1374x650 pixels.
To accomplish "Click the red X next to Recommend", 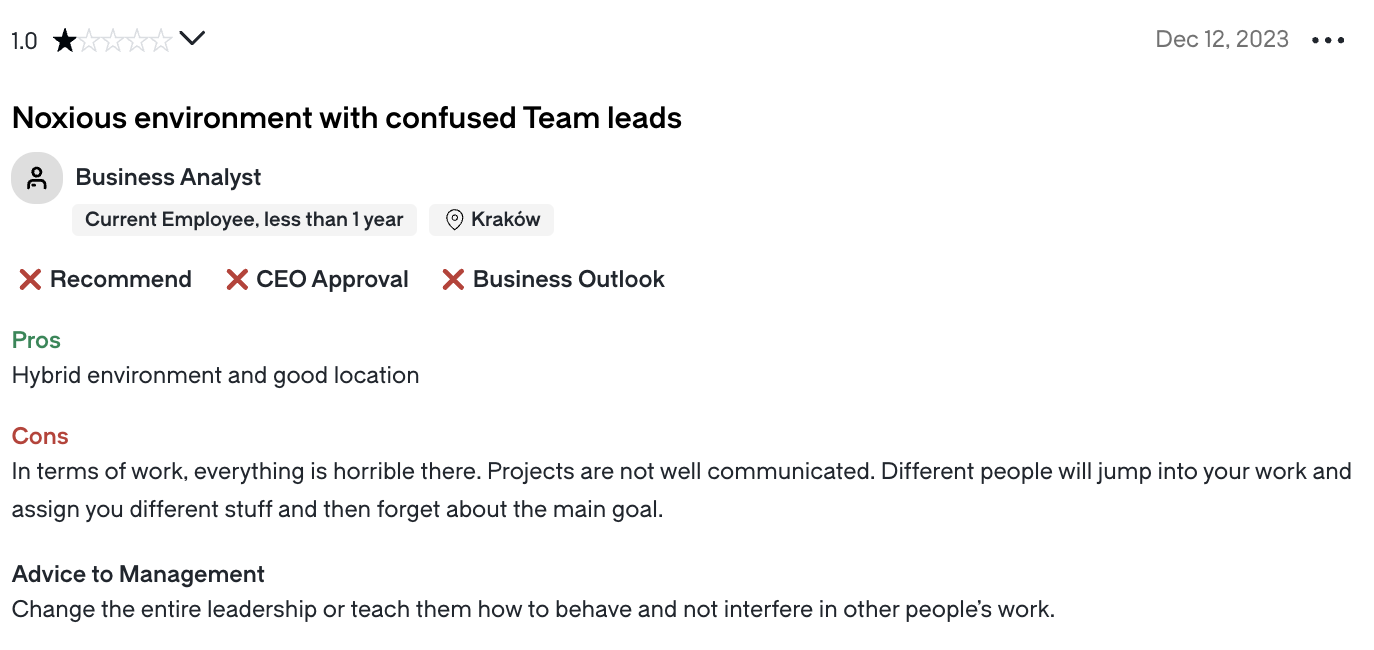I will coord(30,280).
